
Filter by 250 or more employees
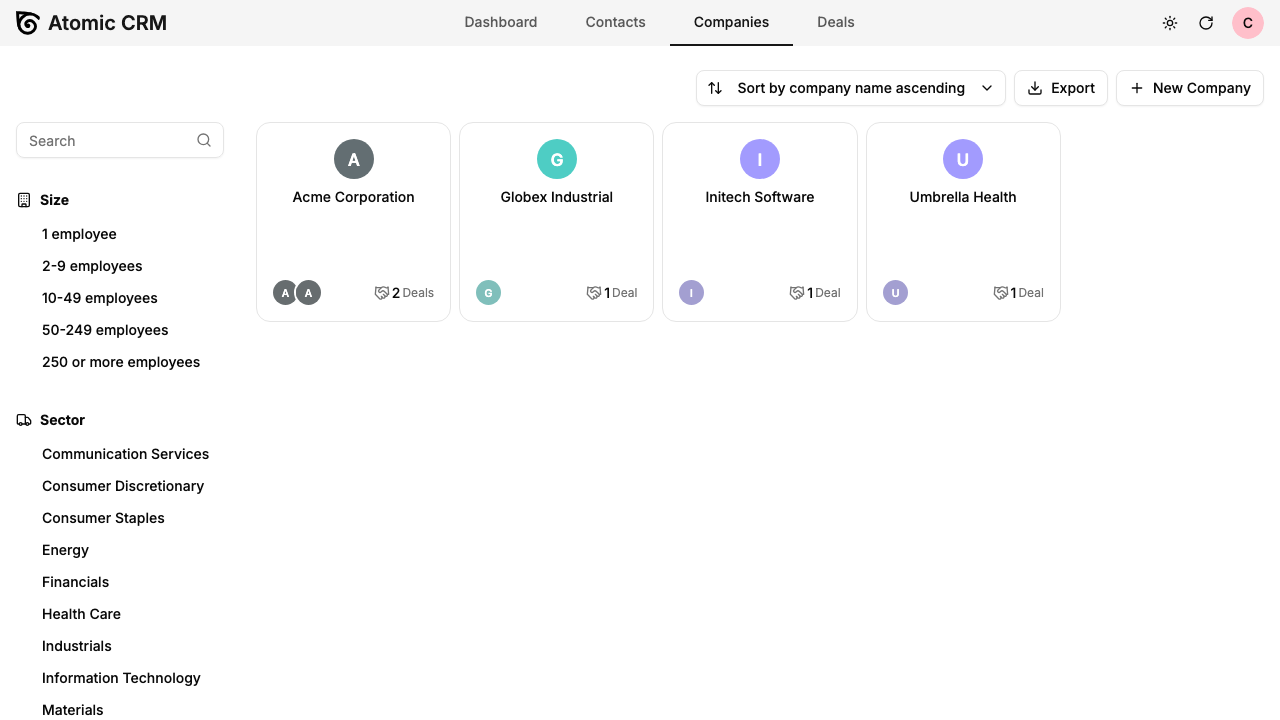tap(121, 362)
